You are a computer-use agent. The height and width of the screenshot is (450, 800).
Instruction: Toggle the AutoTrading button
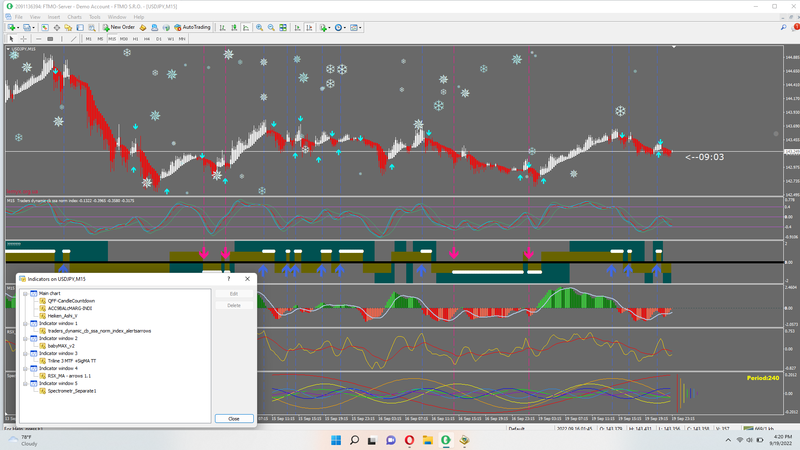point(192,27)
